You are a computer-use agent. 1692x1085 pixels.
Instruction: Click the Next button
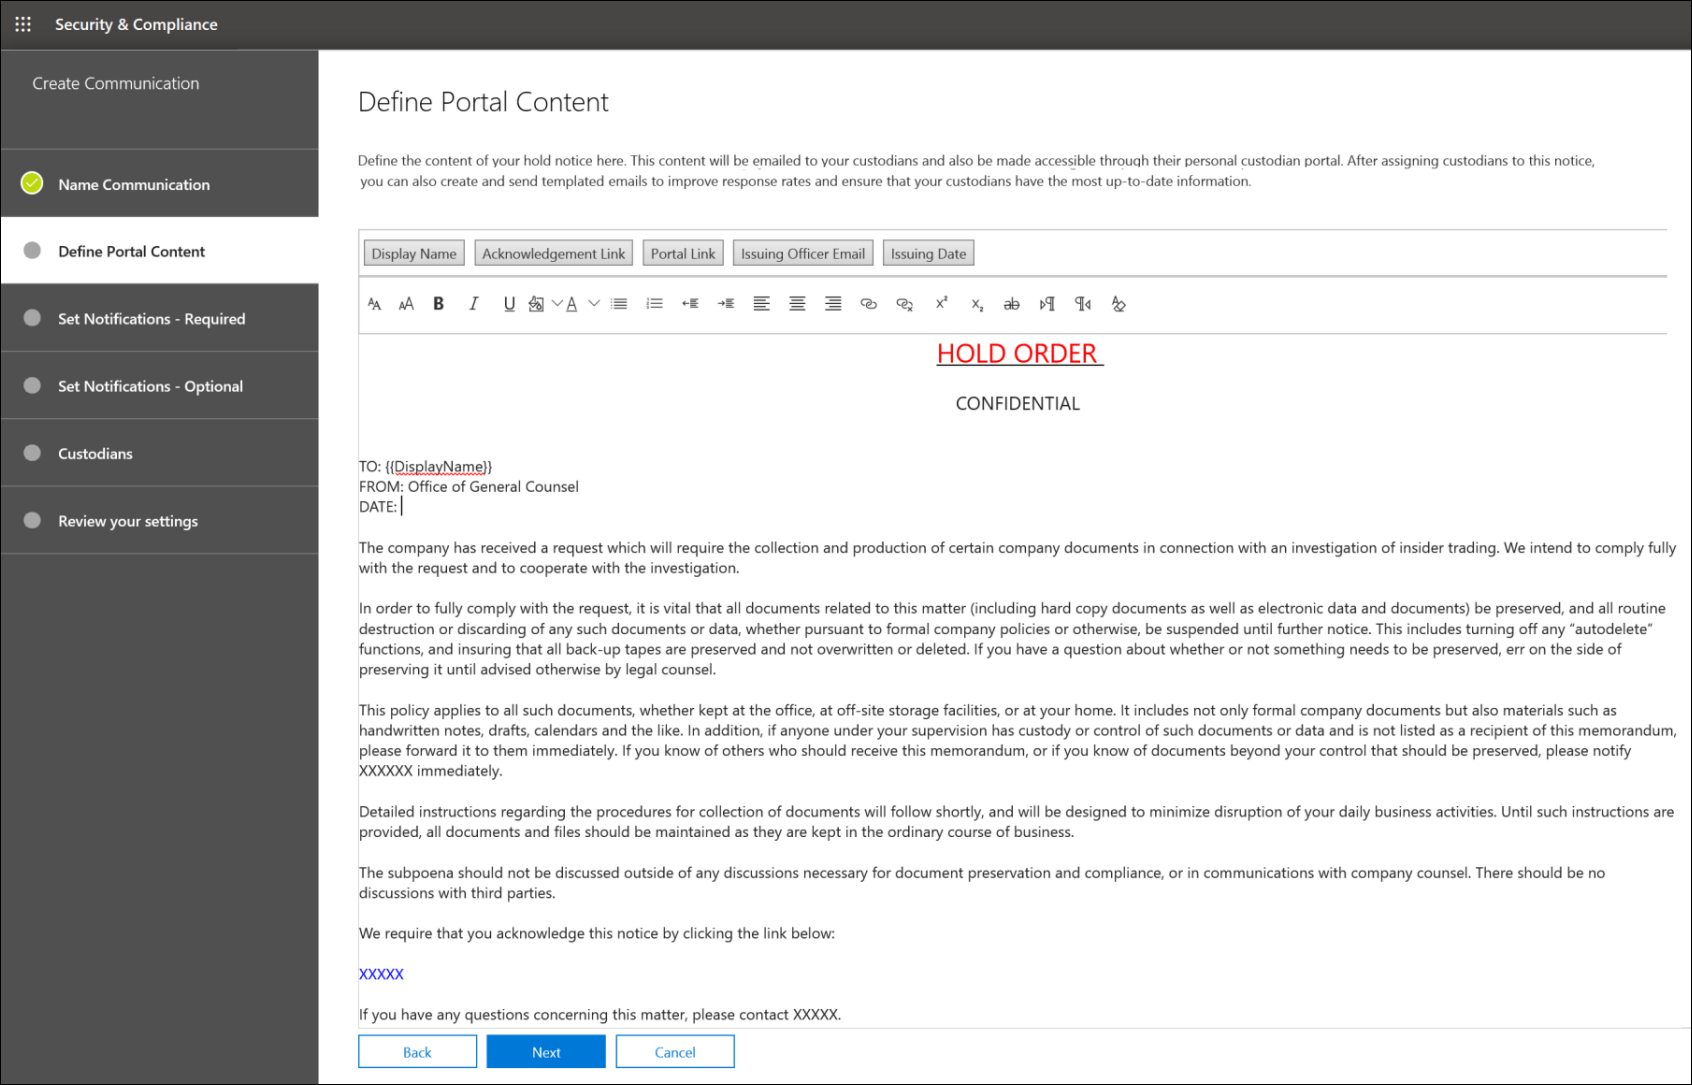click(x=545, y=1051)
